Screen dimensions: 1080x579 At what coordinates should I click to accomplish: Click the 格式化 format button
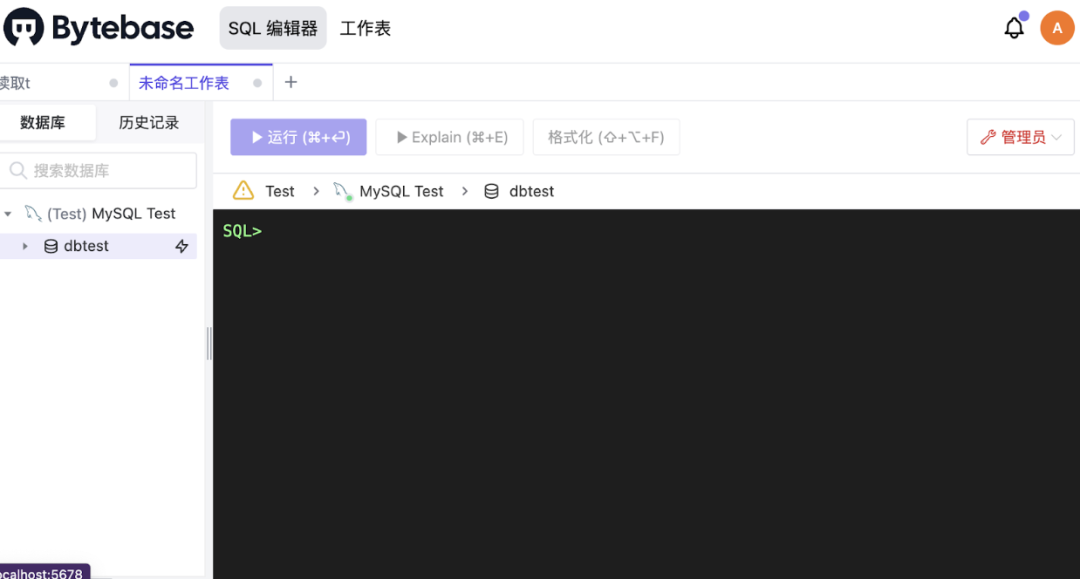[x=606, y=137]
